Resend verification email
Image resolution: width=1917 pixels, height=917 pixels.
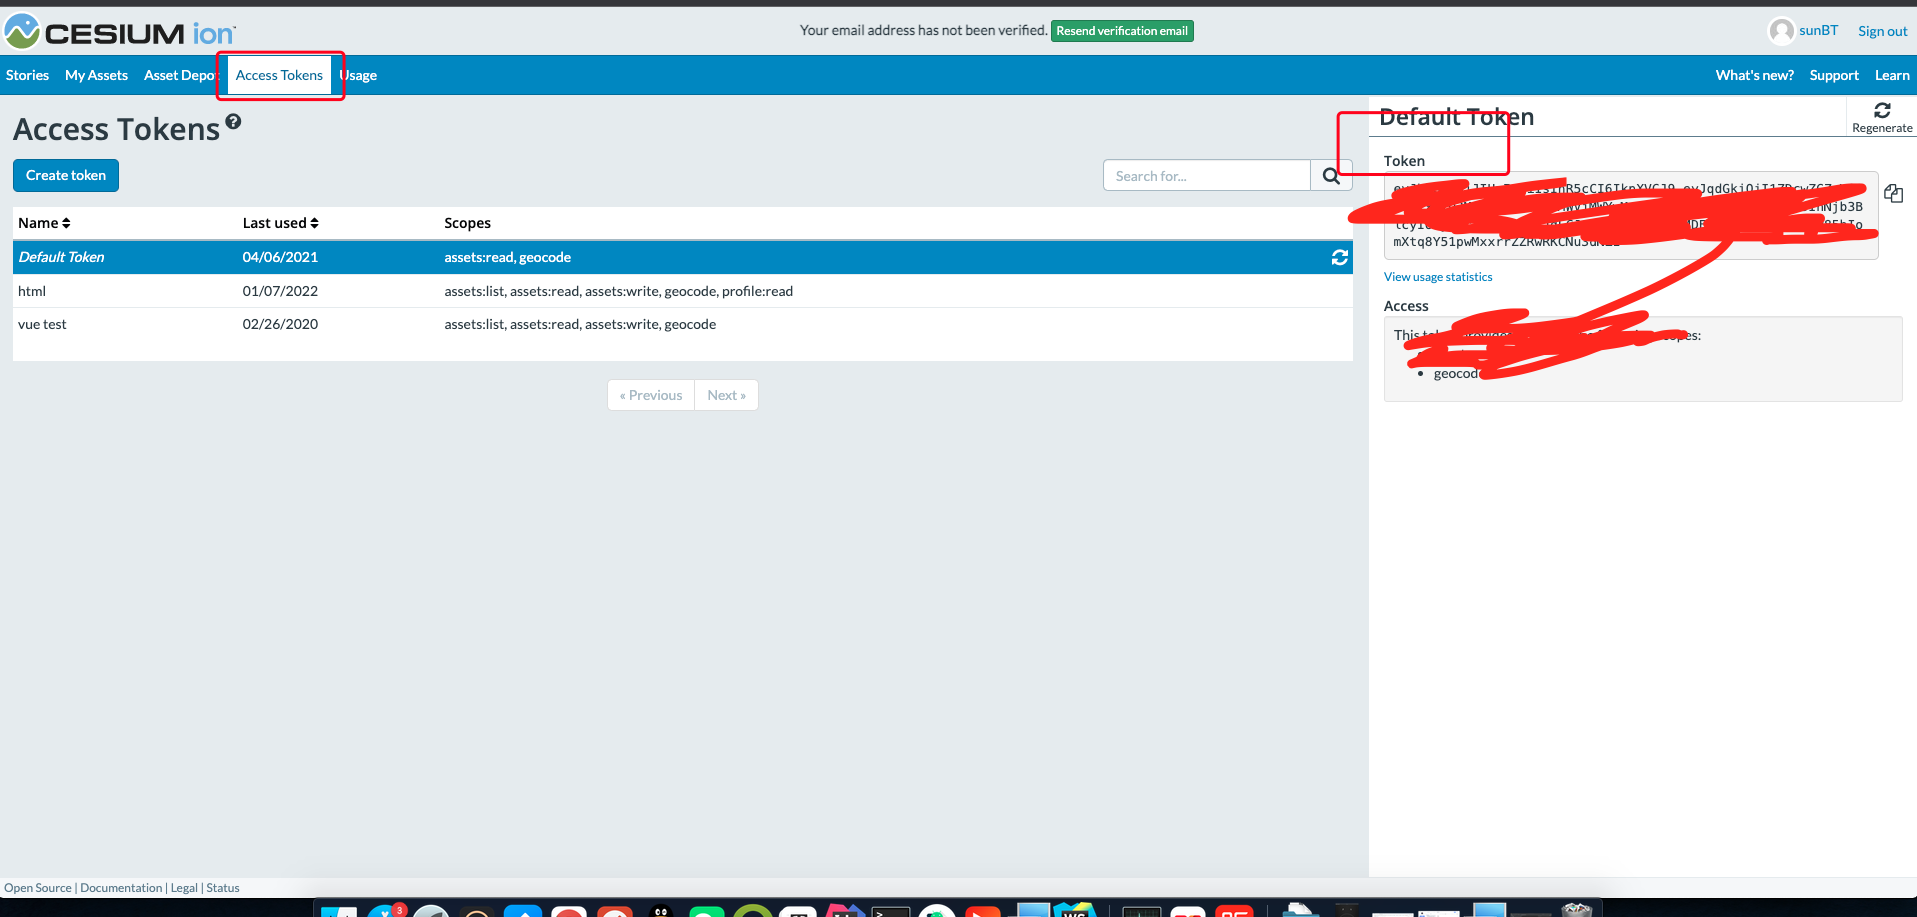click(x=1121, y=31)
